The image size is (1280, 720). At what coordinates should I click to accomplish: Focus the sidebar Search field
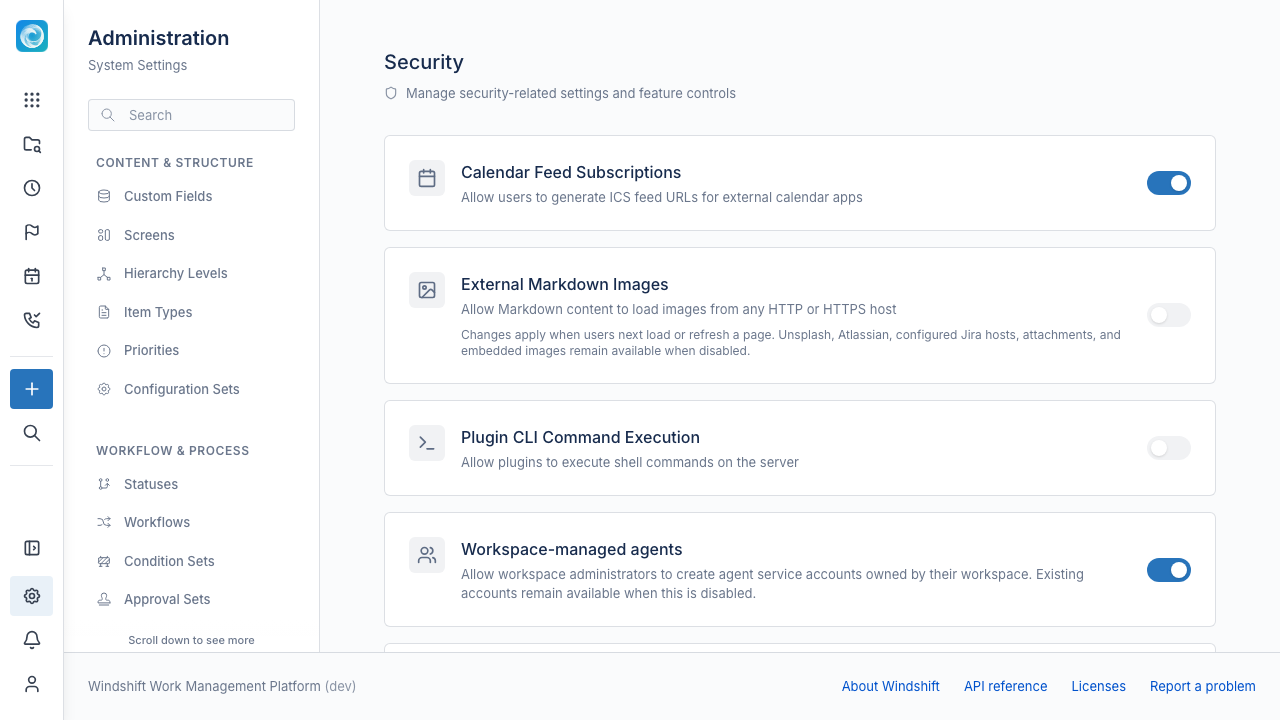pyautogui.click(x=191, y=115)
